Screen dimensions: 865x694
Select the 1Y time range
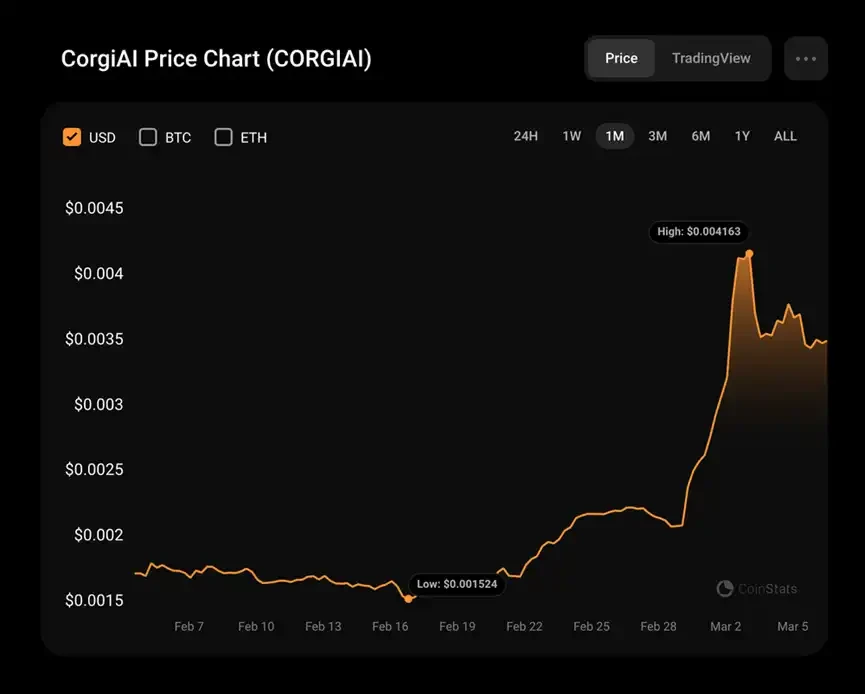click(742, 136)
